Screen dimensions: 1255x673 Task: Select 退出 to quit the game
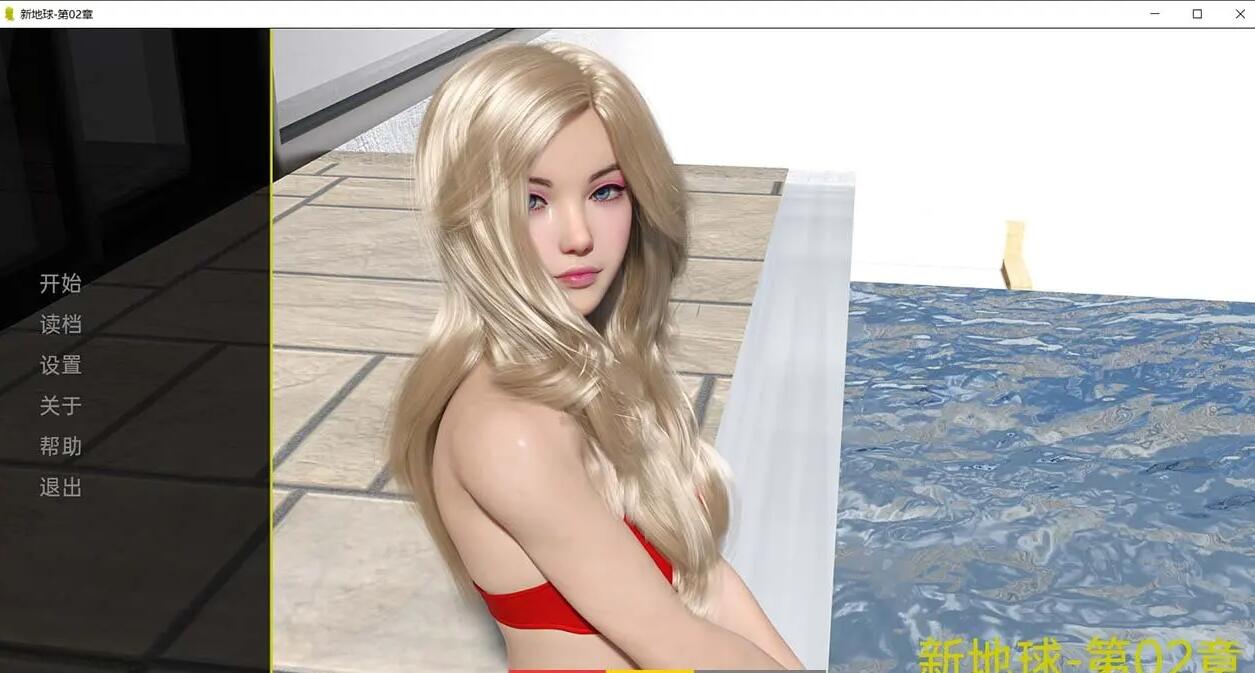[x=60, y=487]
